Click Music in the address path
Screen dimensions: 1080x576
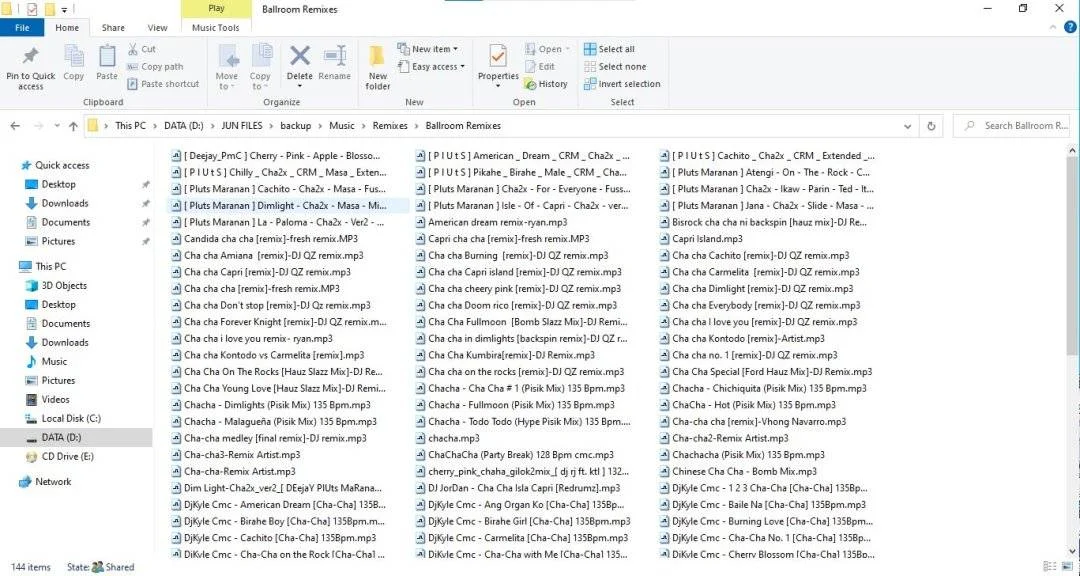click(342, 126)
